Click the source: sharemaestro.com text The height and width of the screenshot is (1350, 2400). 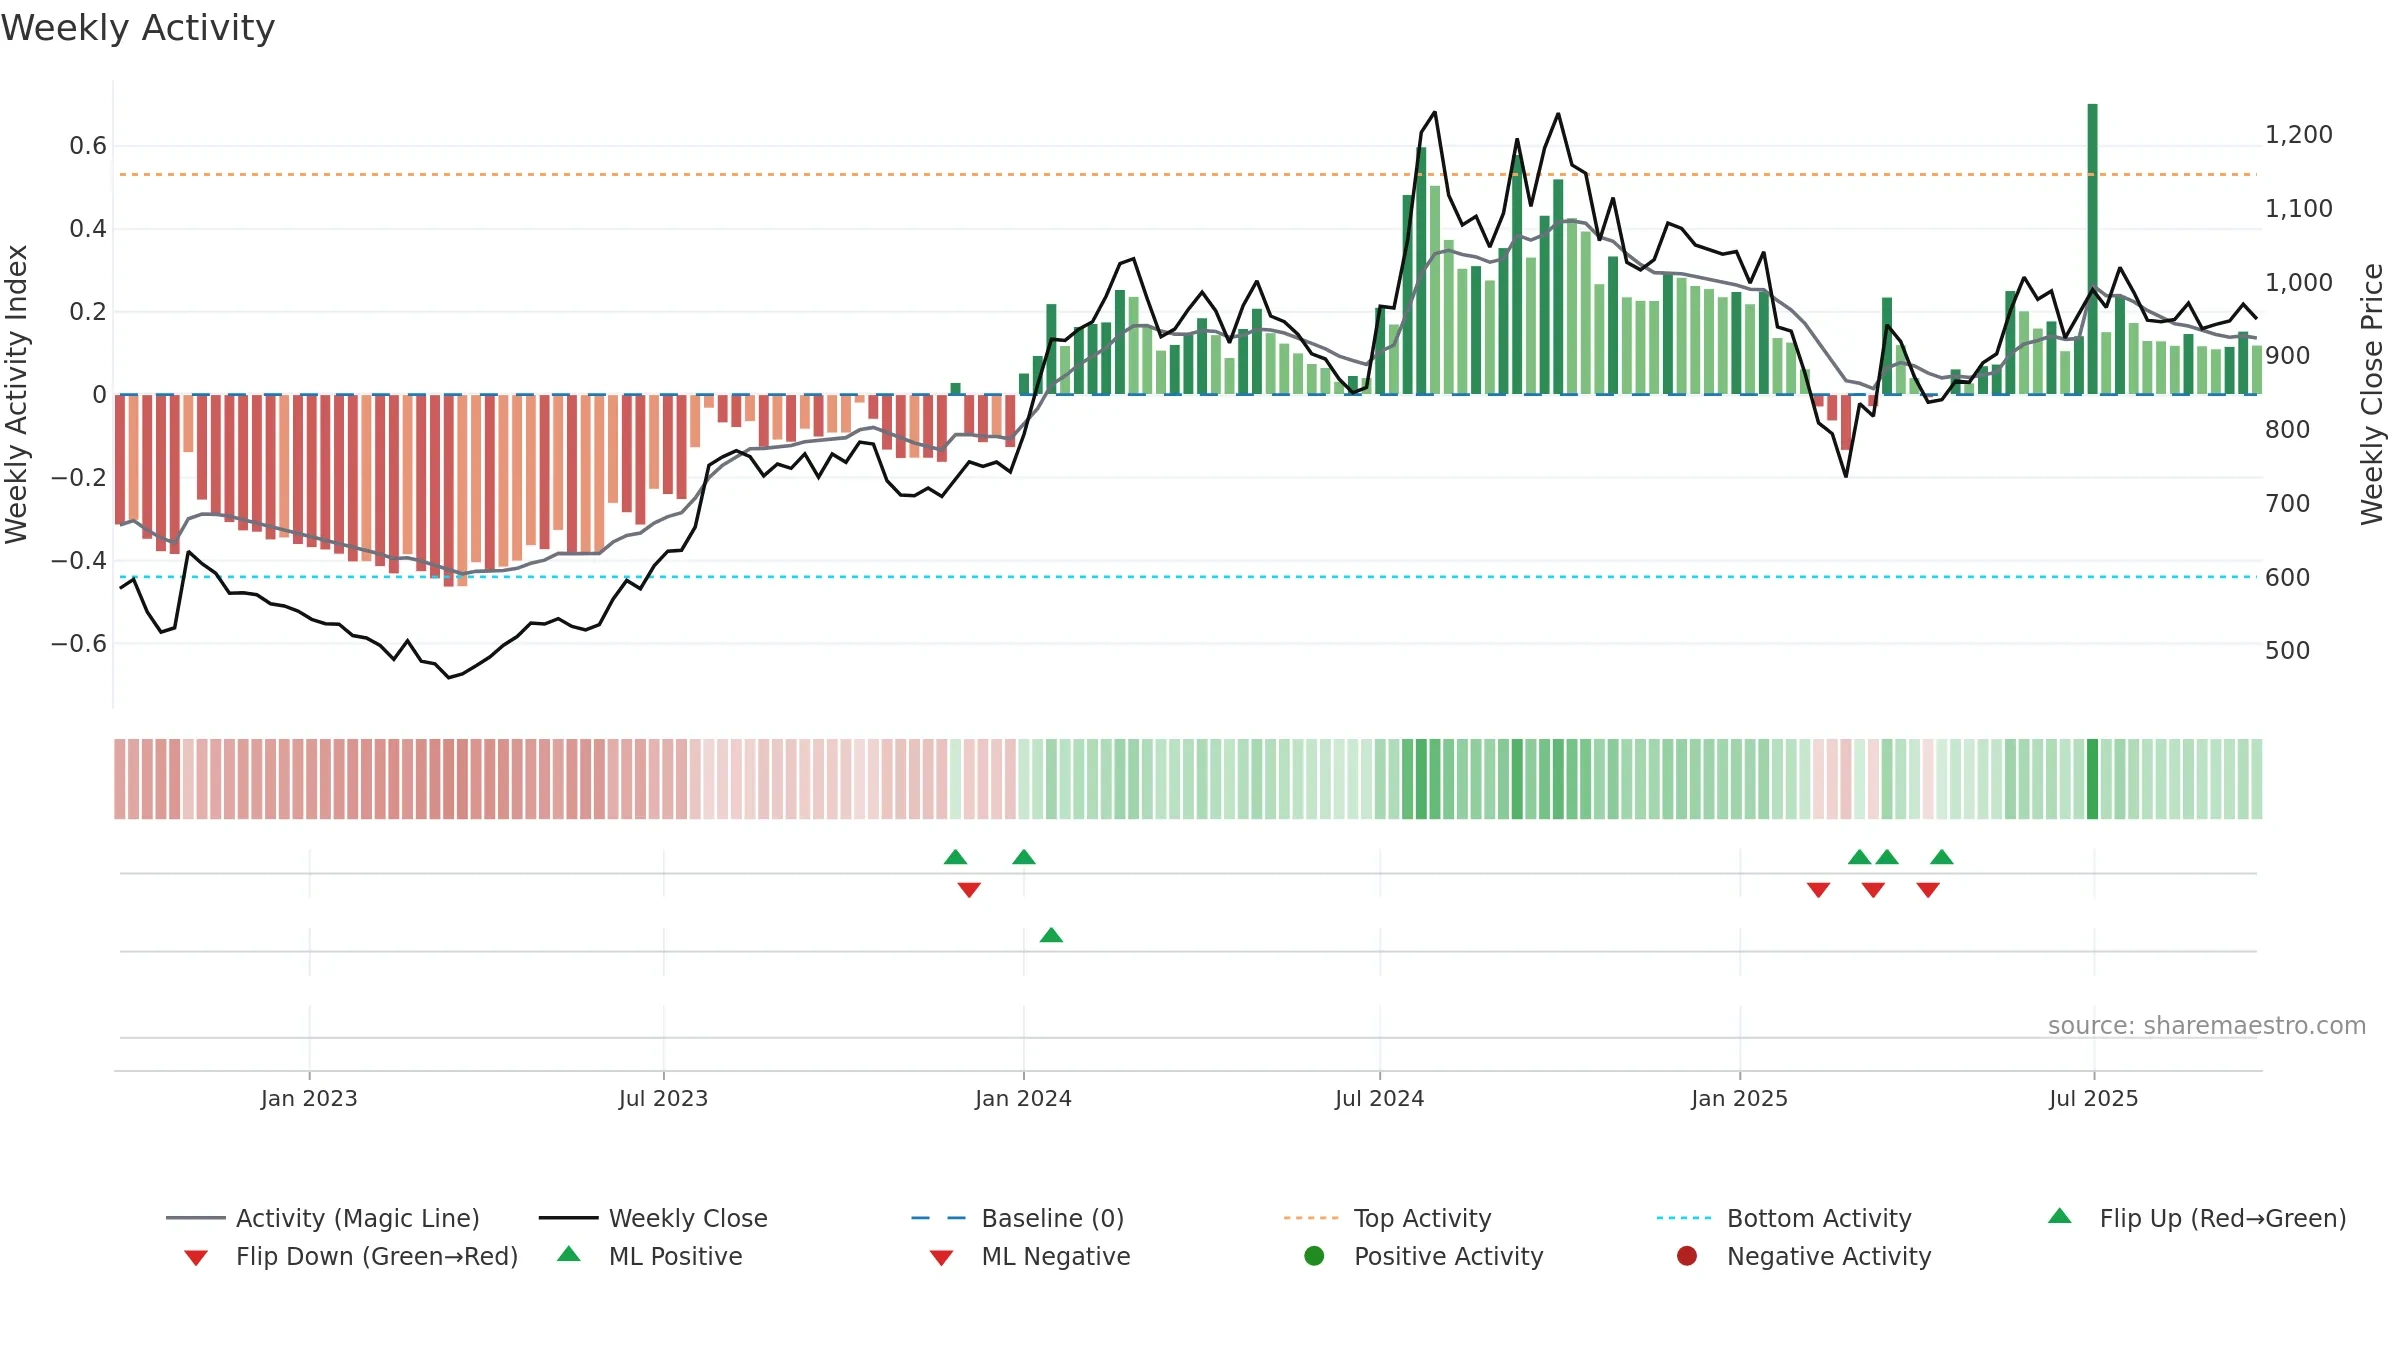click(x=2207, y=1025)
